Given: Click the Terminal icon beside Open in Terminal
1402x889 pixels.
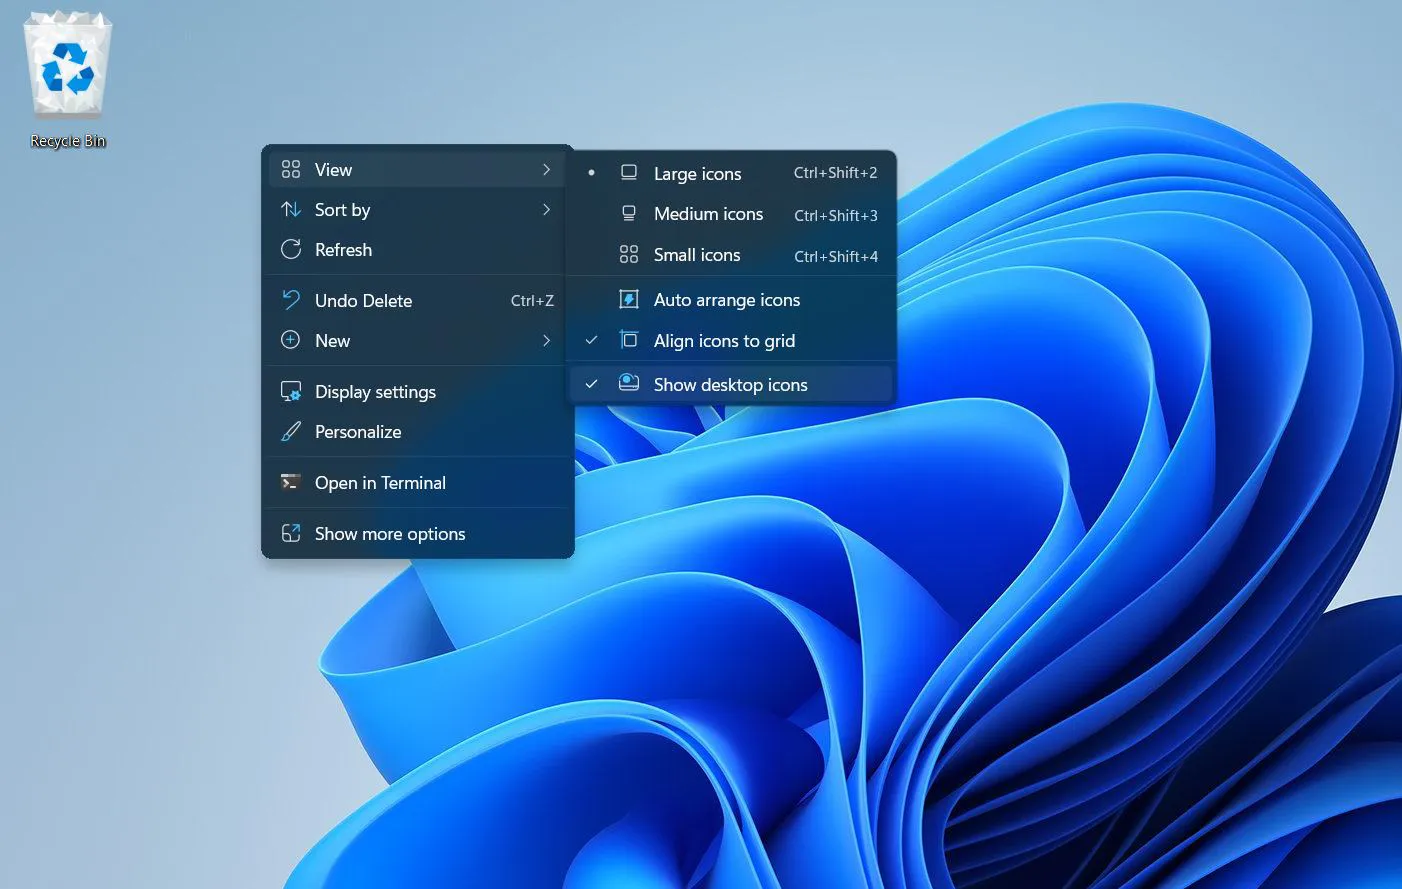Looking at the screenshot, I should coord(290,481).
